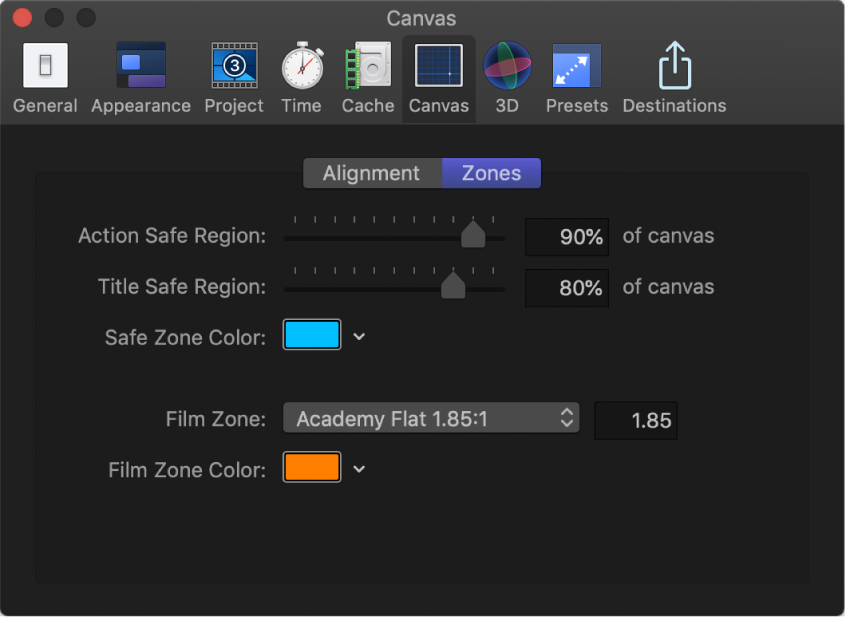Viewport: 846px width, 617px height.
Task: Open the 3D preferences pane
Action: pyautogui.click(x=507, y=77)
